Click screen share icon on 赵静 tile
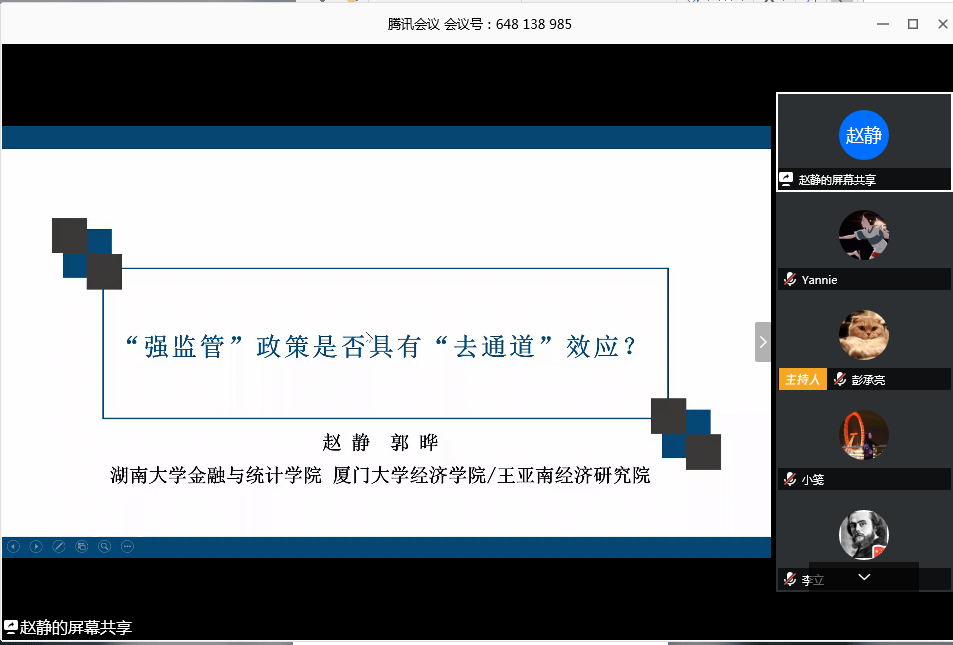 787,180
